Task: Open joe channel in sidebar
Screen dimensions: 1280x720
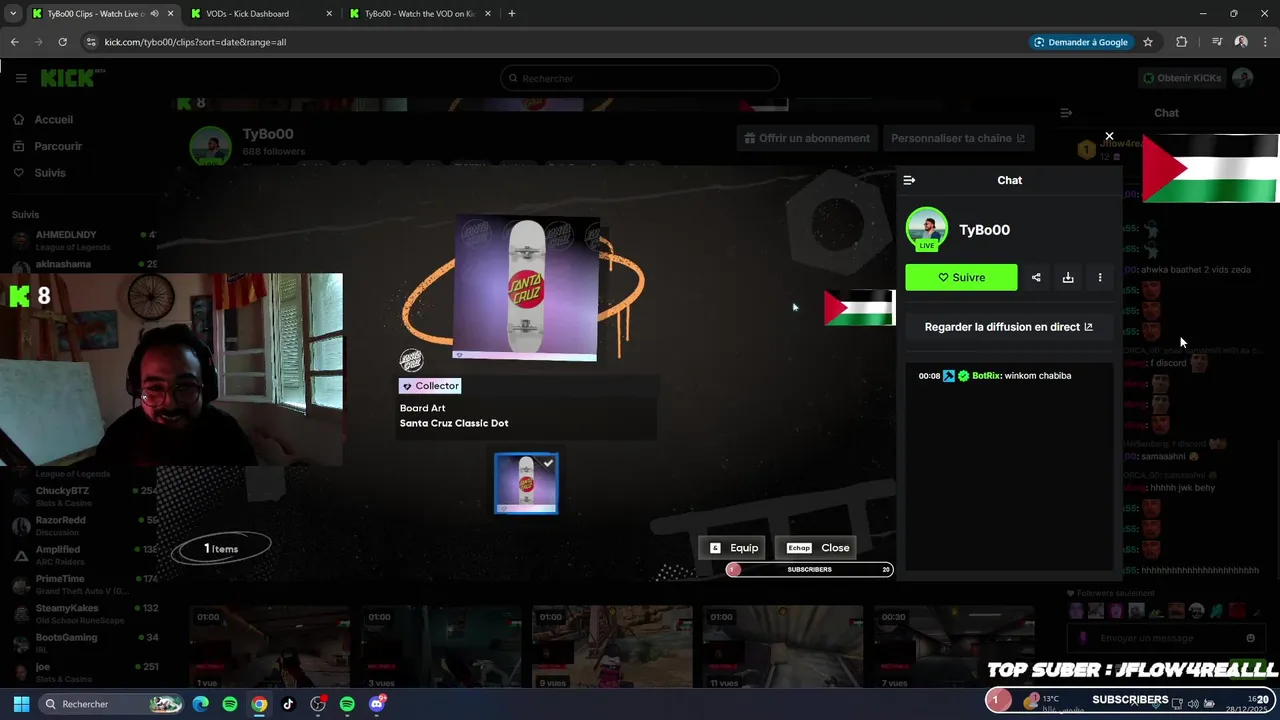Action: click(x=84, y=672)
